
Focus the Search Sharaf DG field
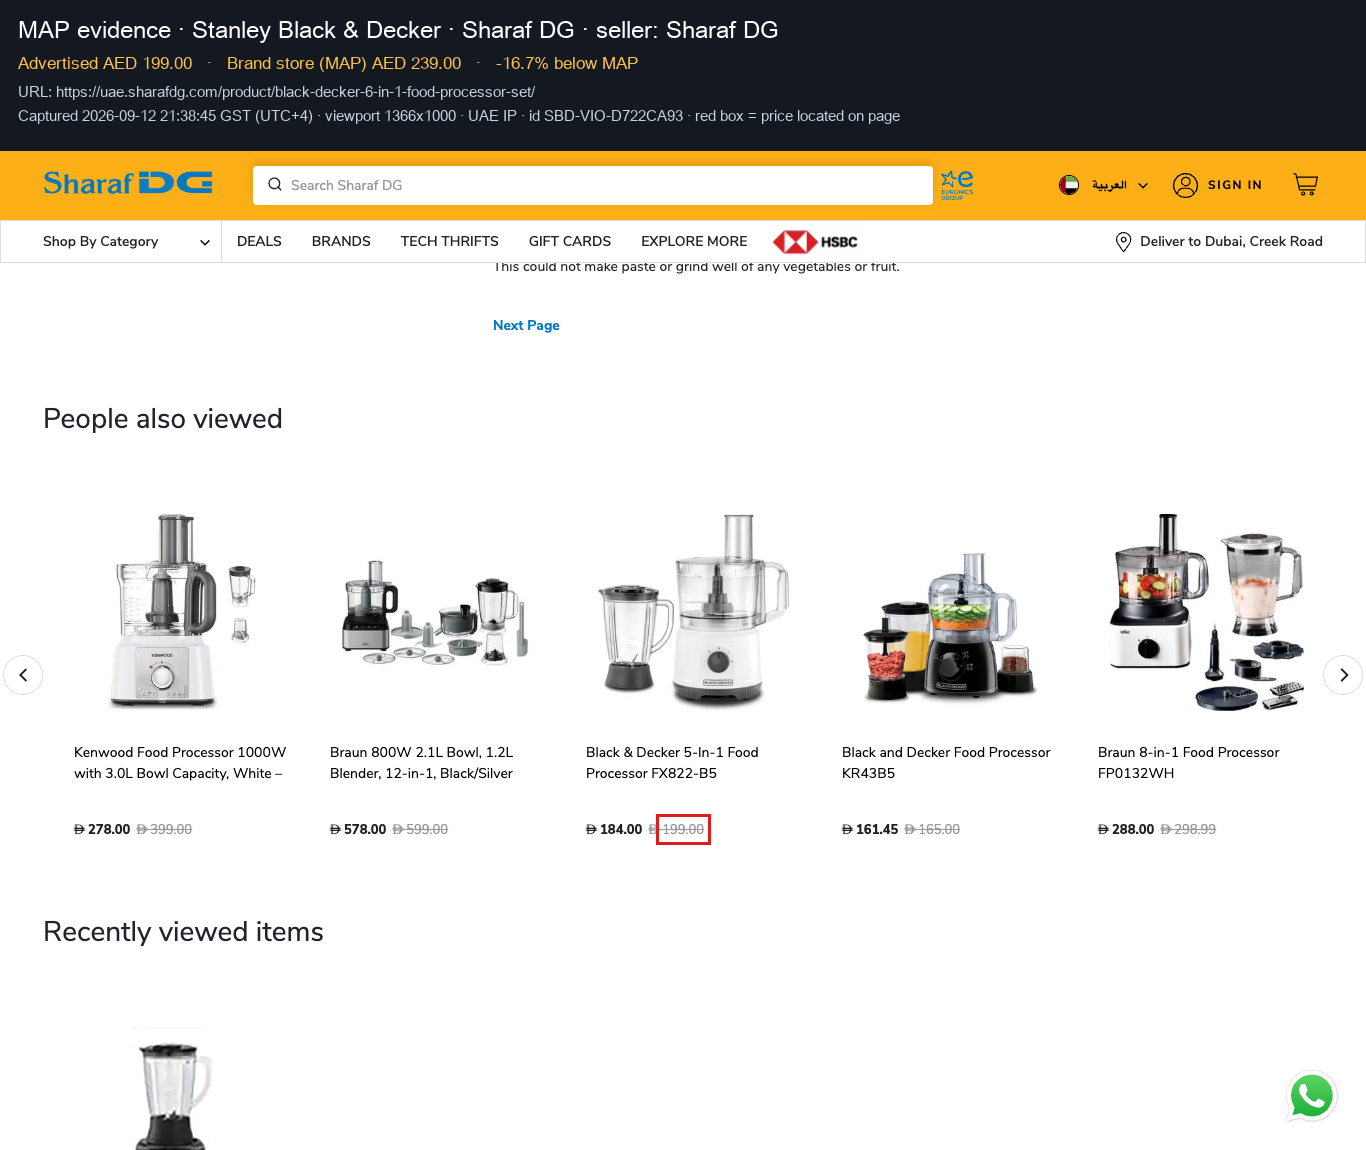point(593,185)
